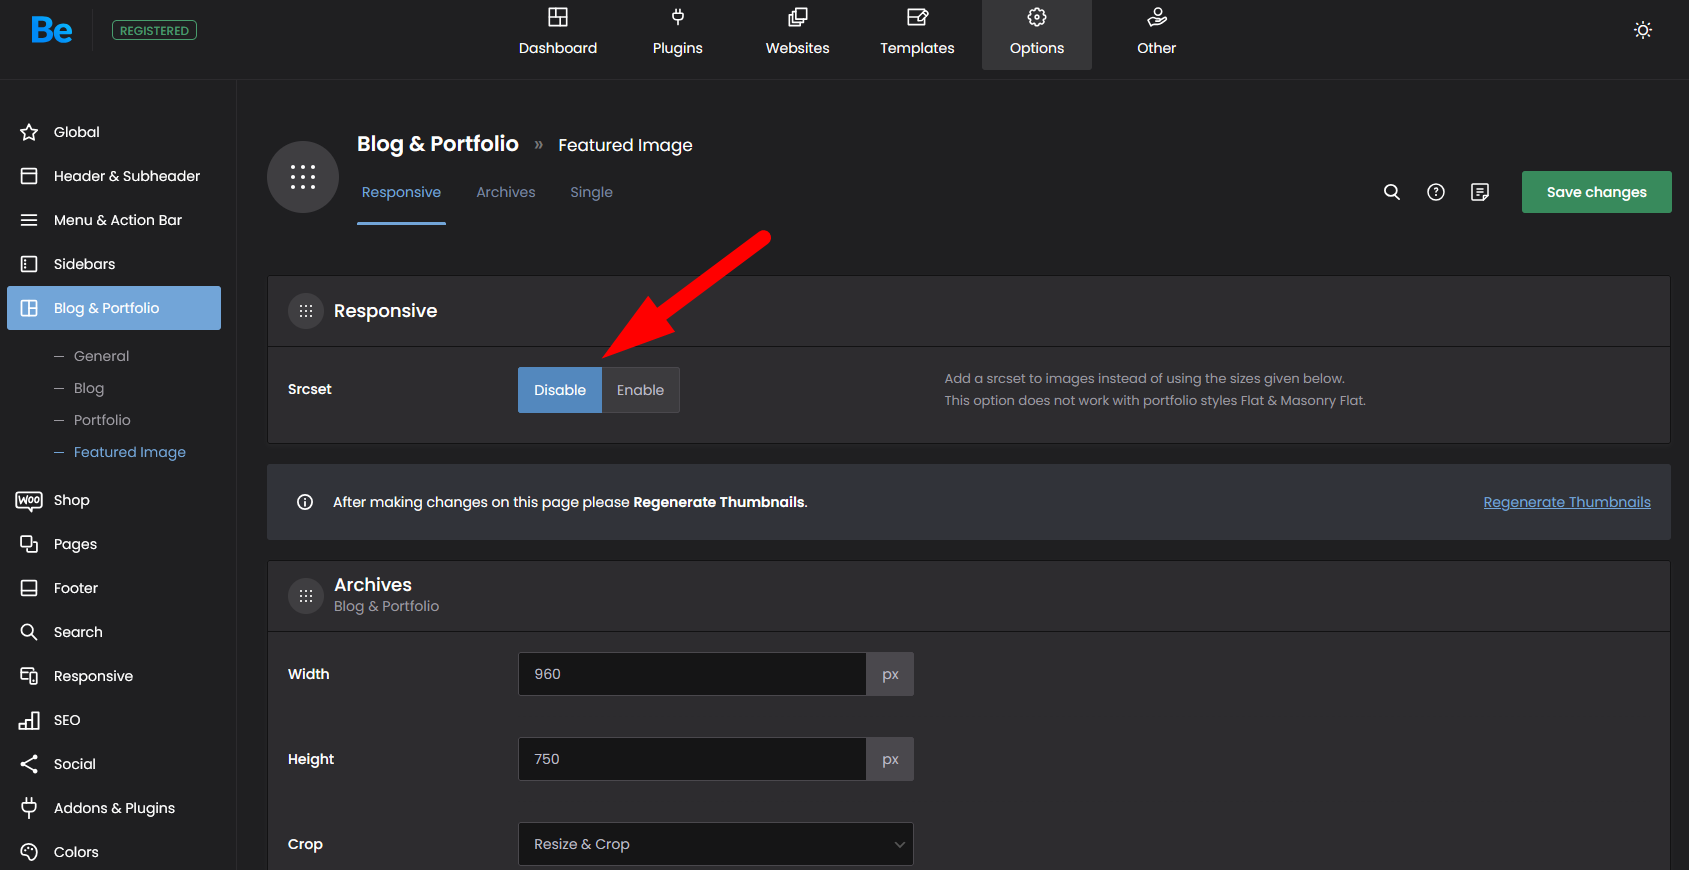Select Enable for Srcset
This screenshot has height=870, width=1689.
click(640, 390)
